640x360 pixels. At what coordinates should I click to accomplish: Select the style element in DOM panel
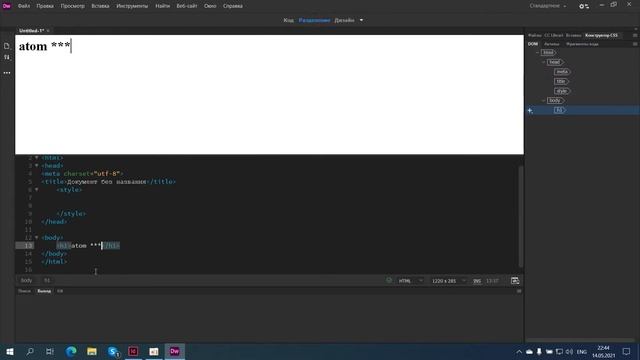pyautogui.click(x=562, y=91)
